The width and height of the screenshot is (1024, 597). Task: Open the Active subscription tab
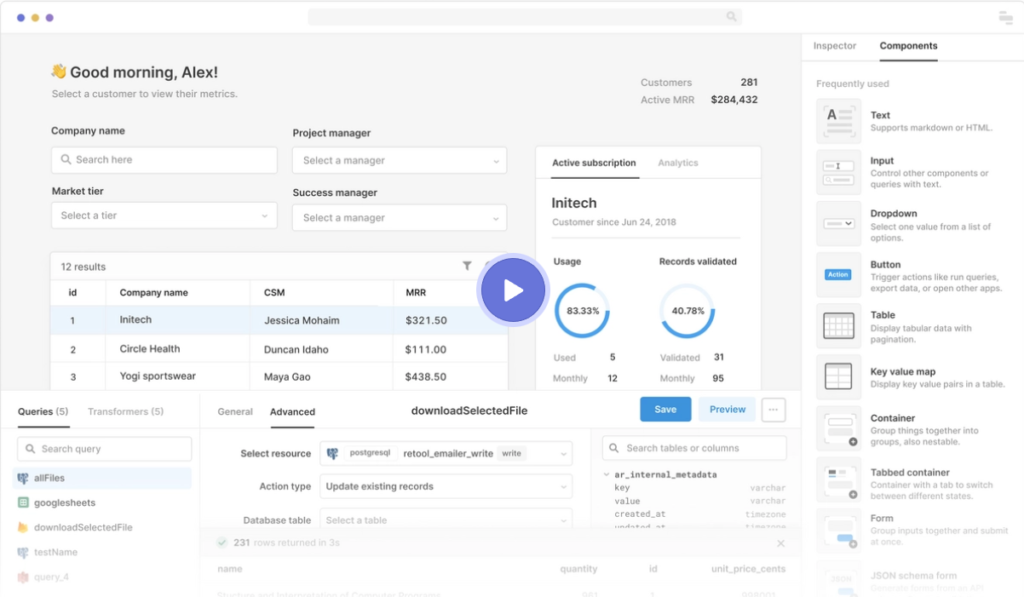[594, 163]
